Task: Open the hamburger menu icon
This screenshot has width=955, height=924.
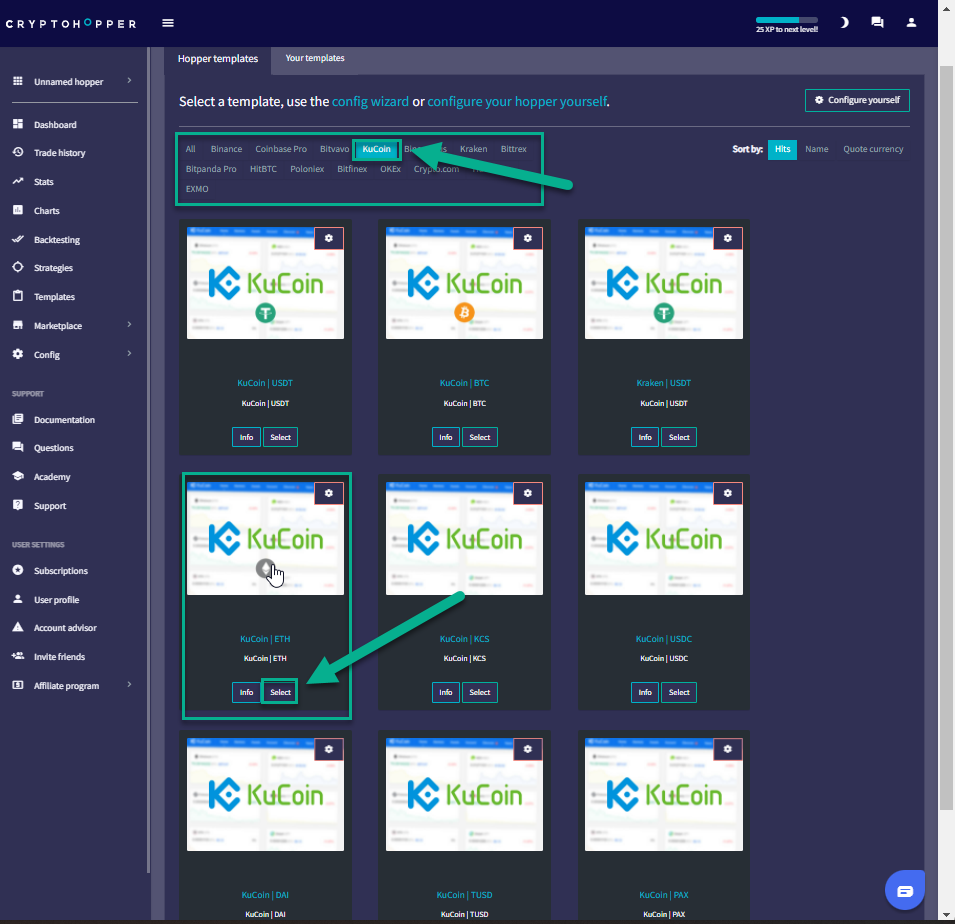Action: coord(168,23)
